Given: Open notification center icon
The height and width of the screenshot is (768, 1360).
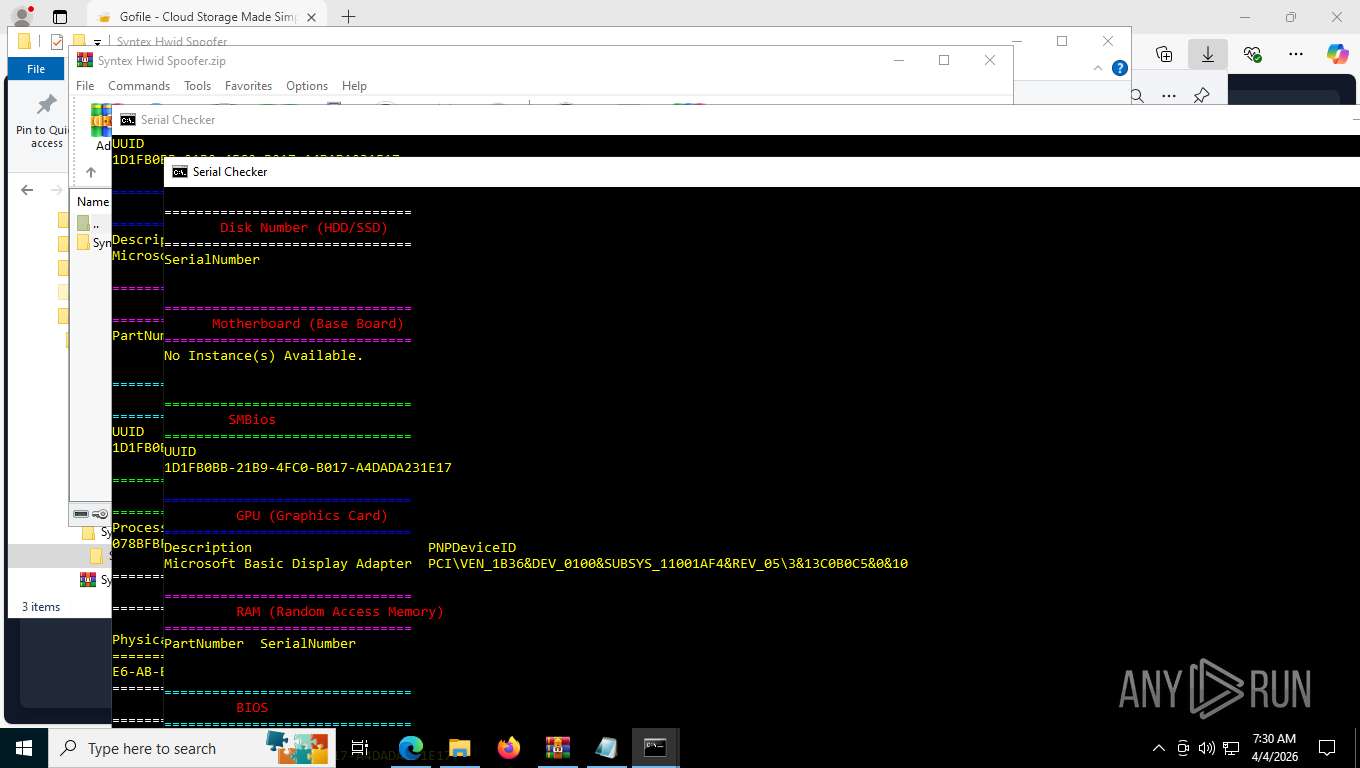Looking at the screenshot, I should 1327,748.
